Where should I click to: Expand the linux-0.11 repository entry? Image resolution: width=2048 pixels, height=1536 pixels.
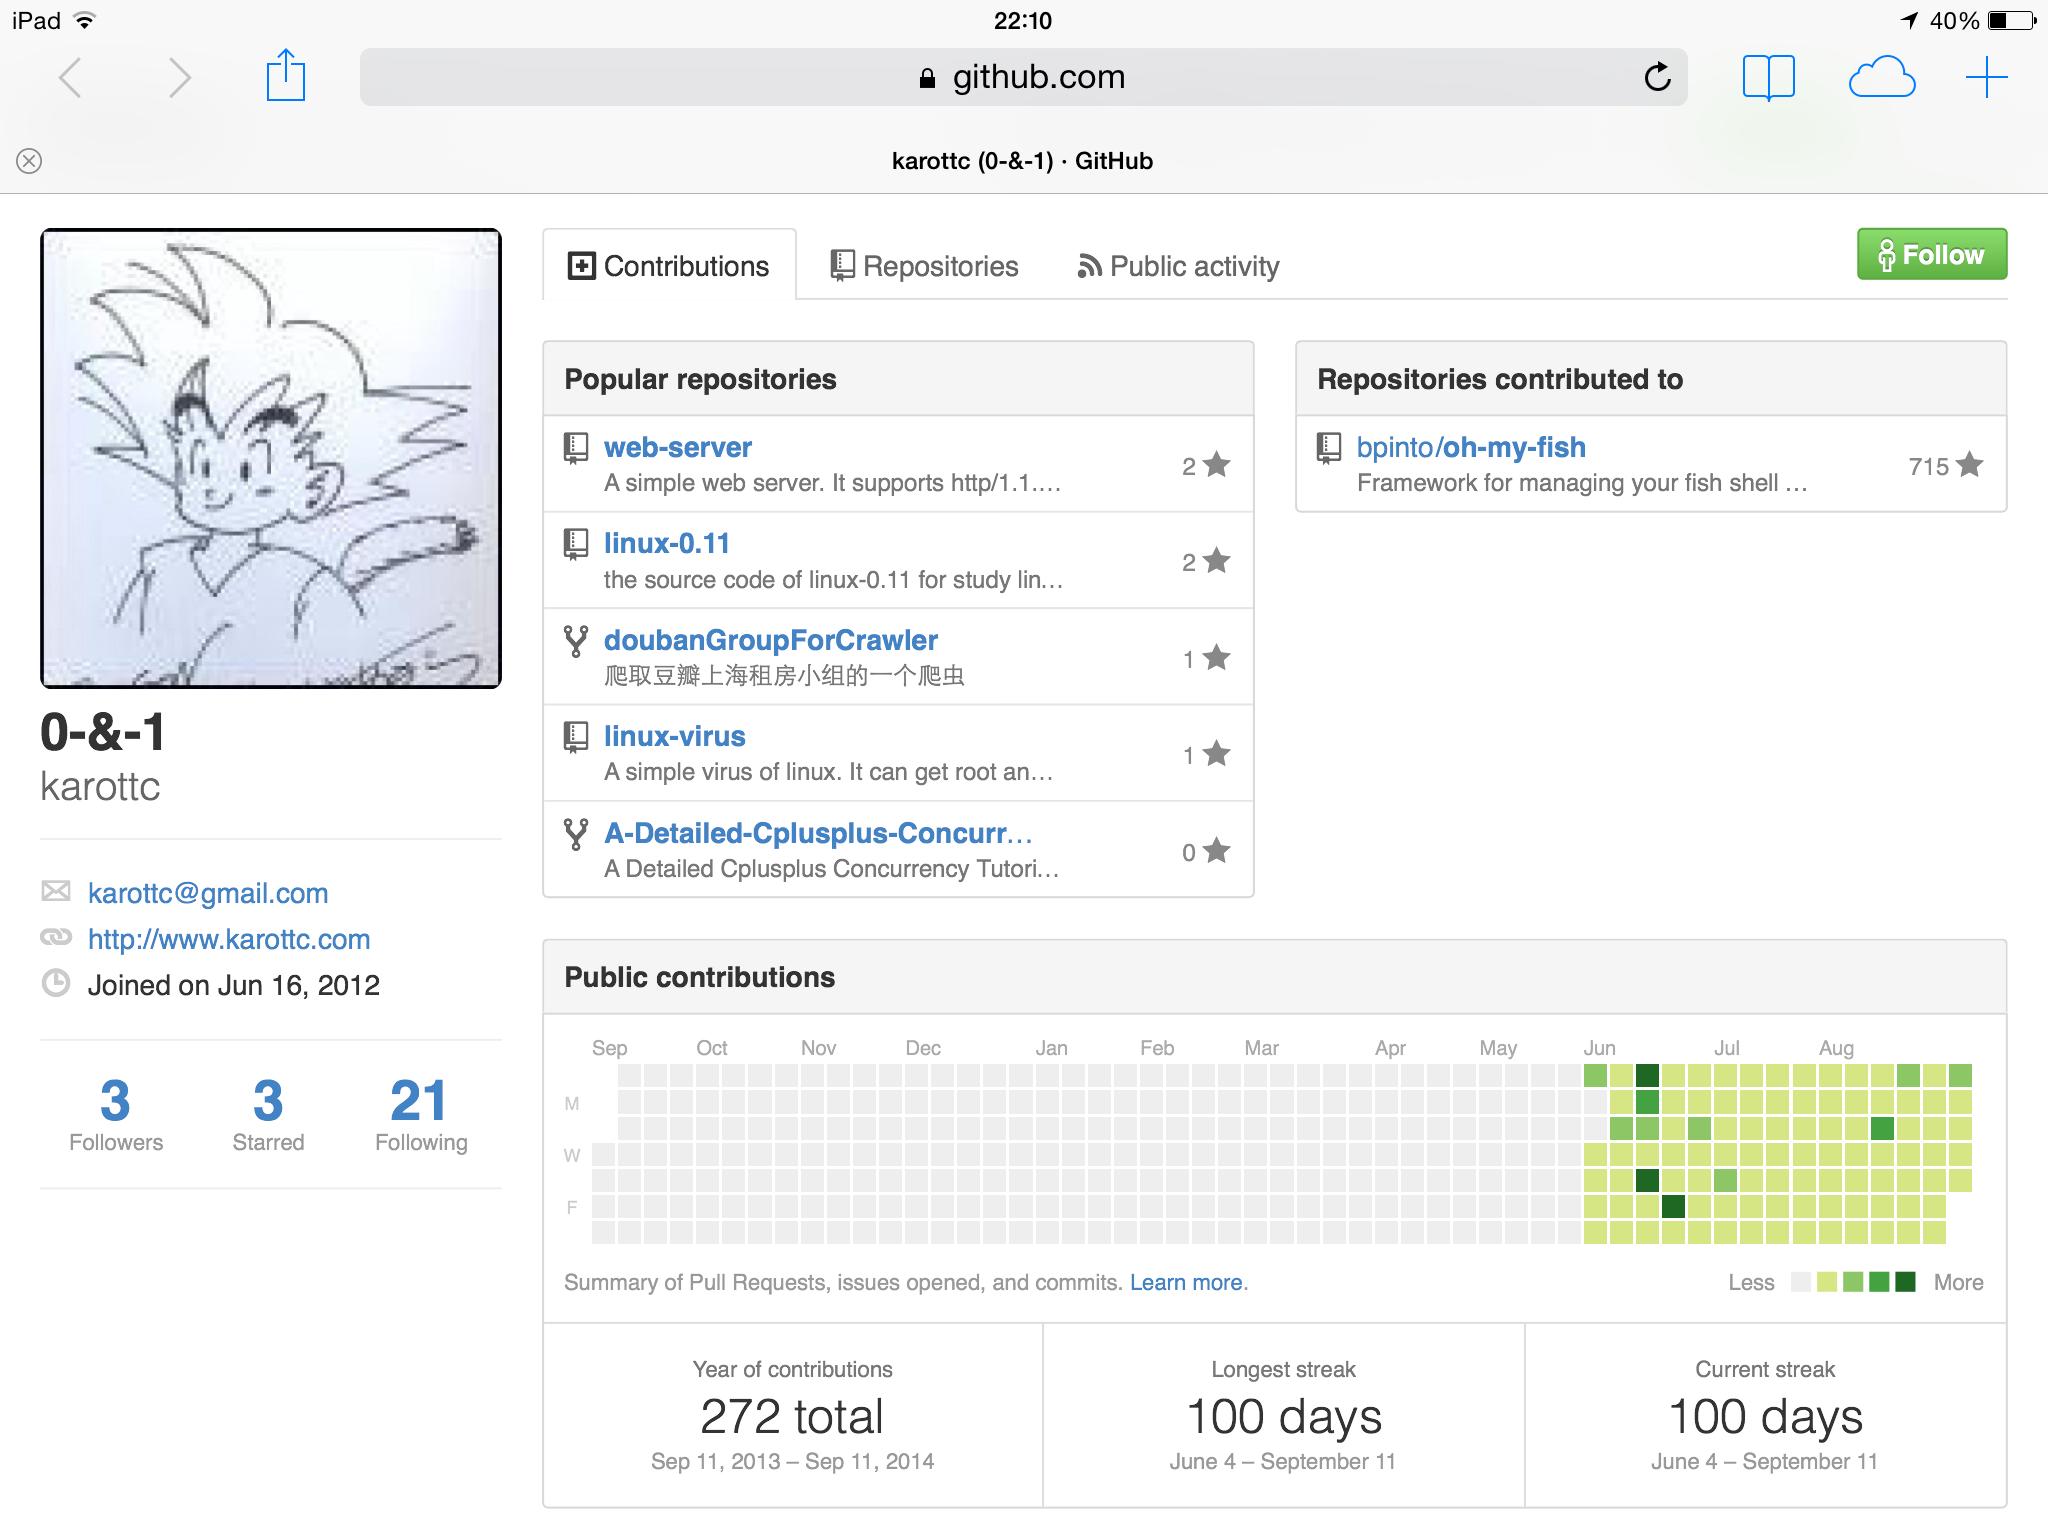pos(666,541)
